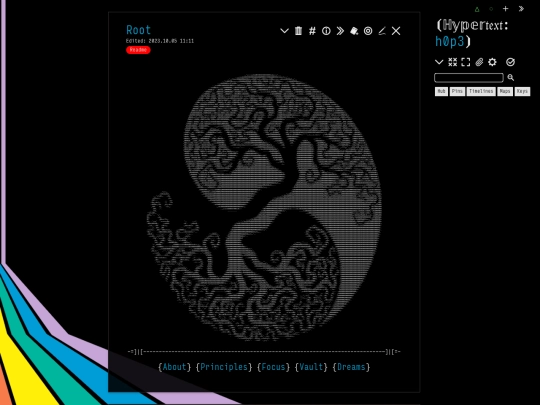Click the ASCII art tree image
Screen dimensions: 540x405
coord(264,208)
